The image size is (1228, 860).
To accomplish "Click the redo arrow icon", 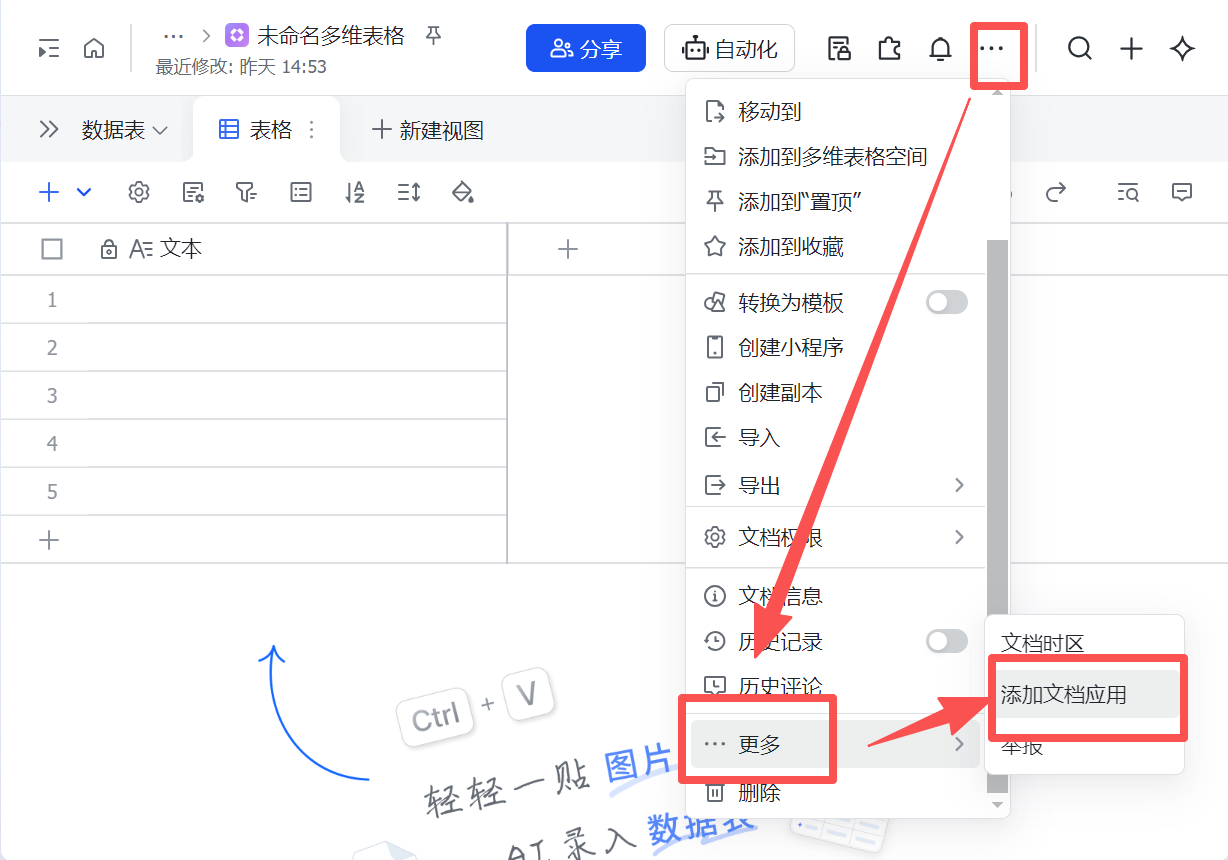I will point(1056,192).
